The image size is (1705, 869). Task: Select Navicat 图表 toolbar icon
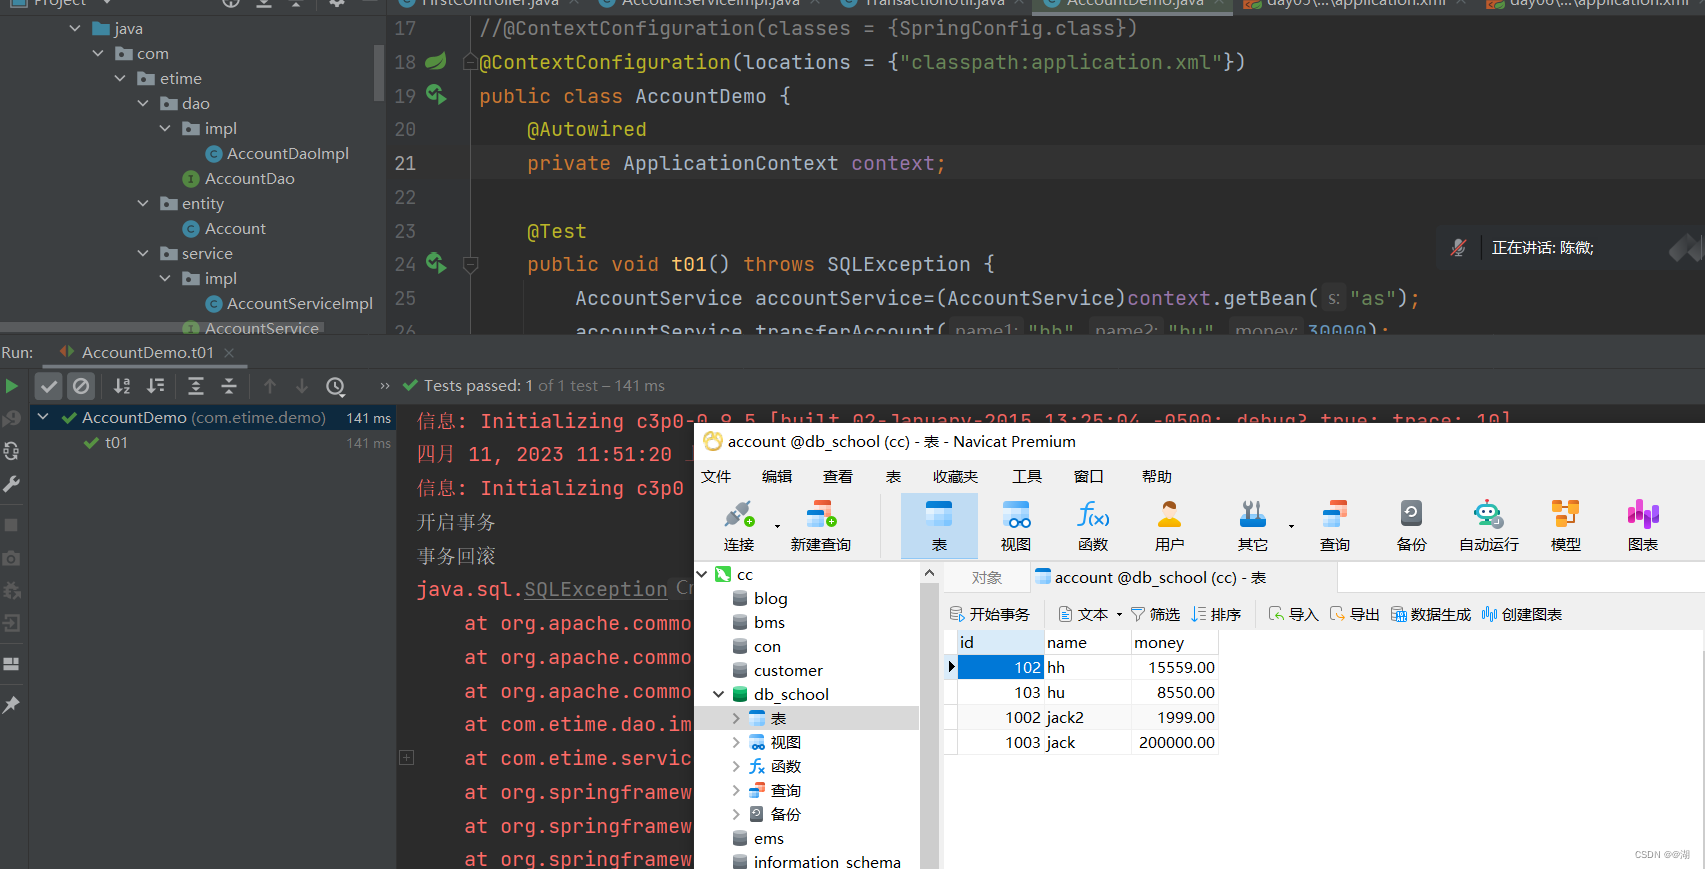click(x=1643, y=526)
